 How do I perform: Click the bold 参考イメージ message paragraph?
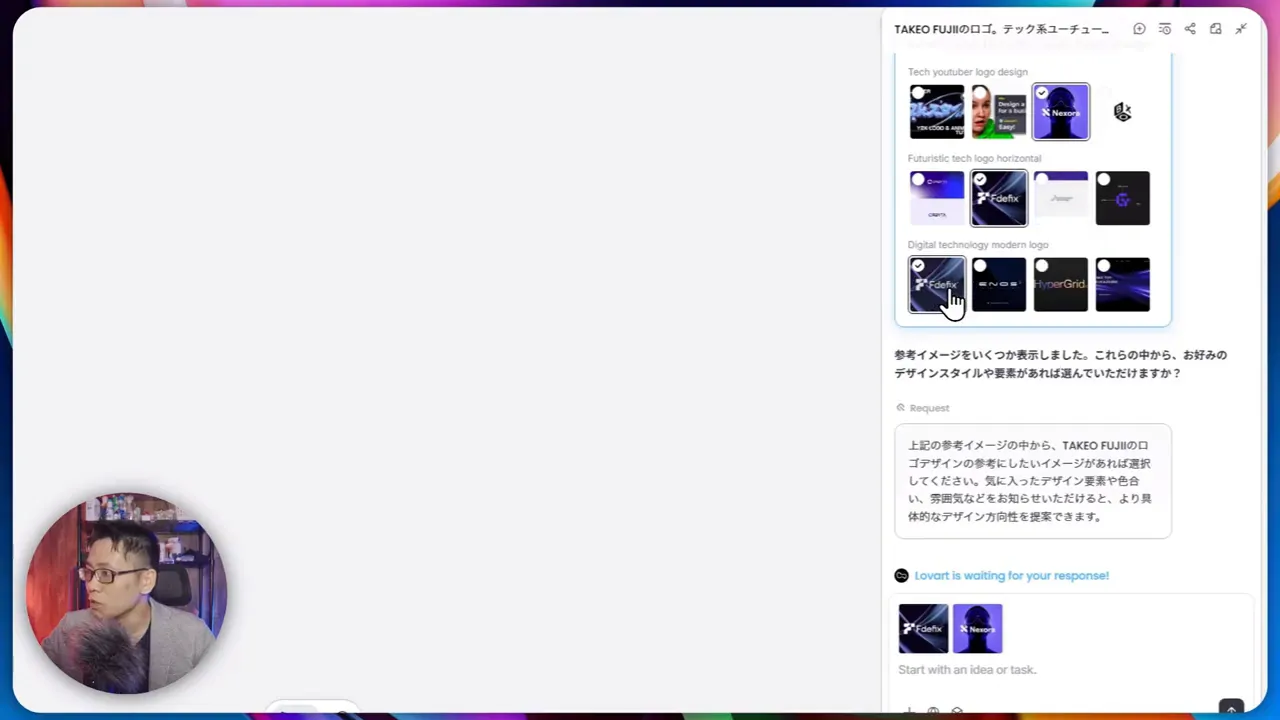1060,364
